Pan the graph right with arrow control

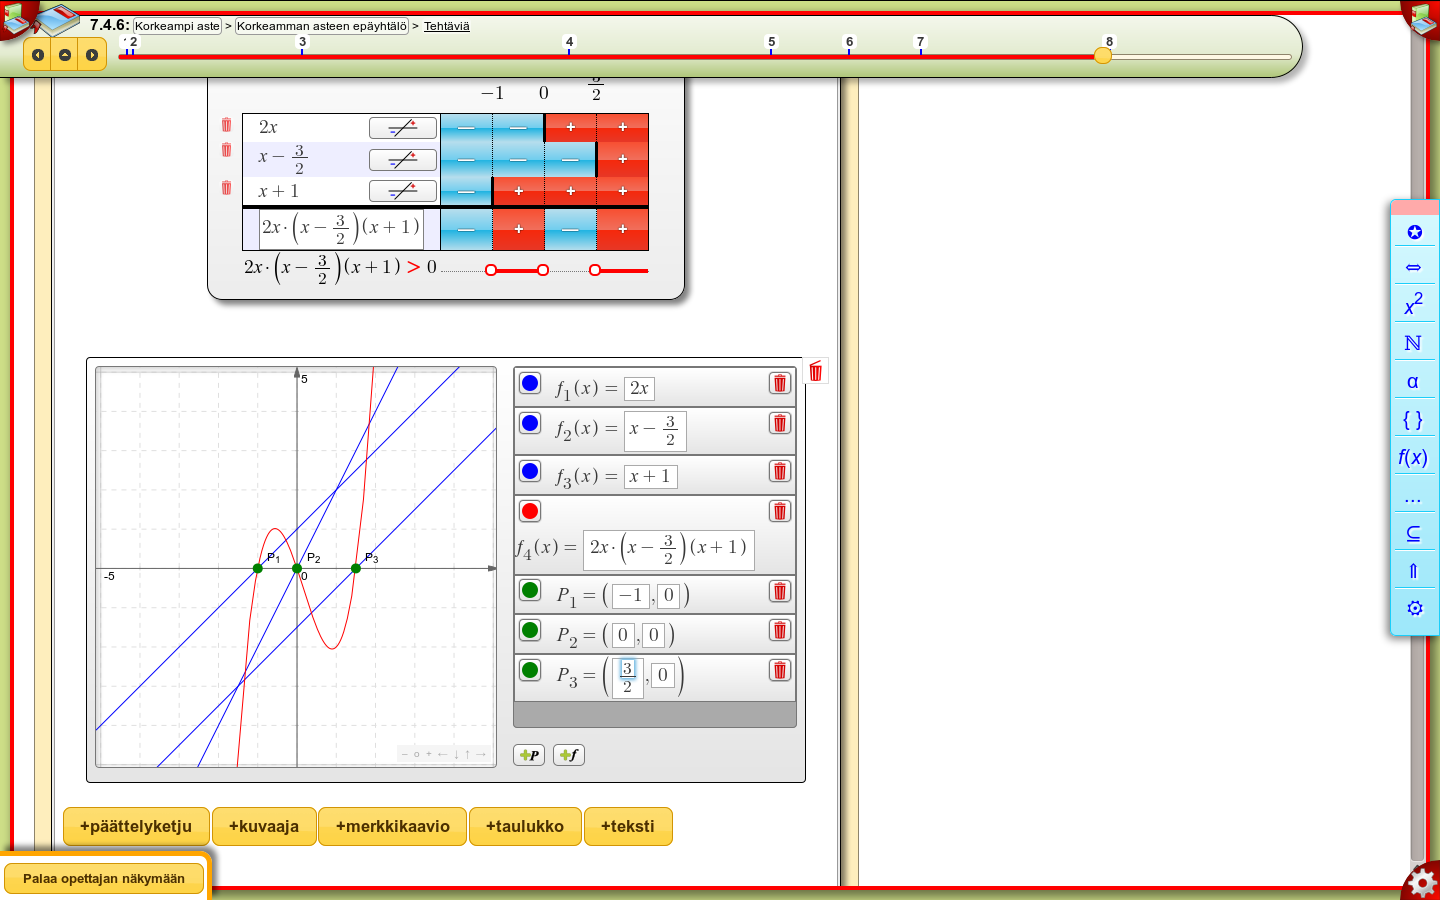481,754
